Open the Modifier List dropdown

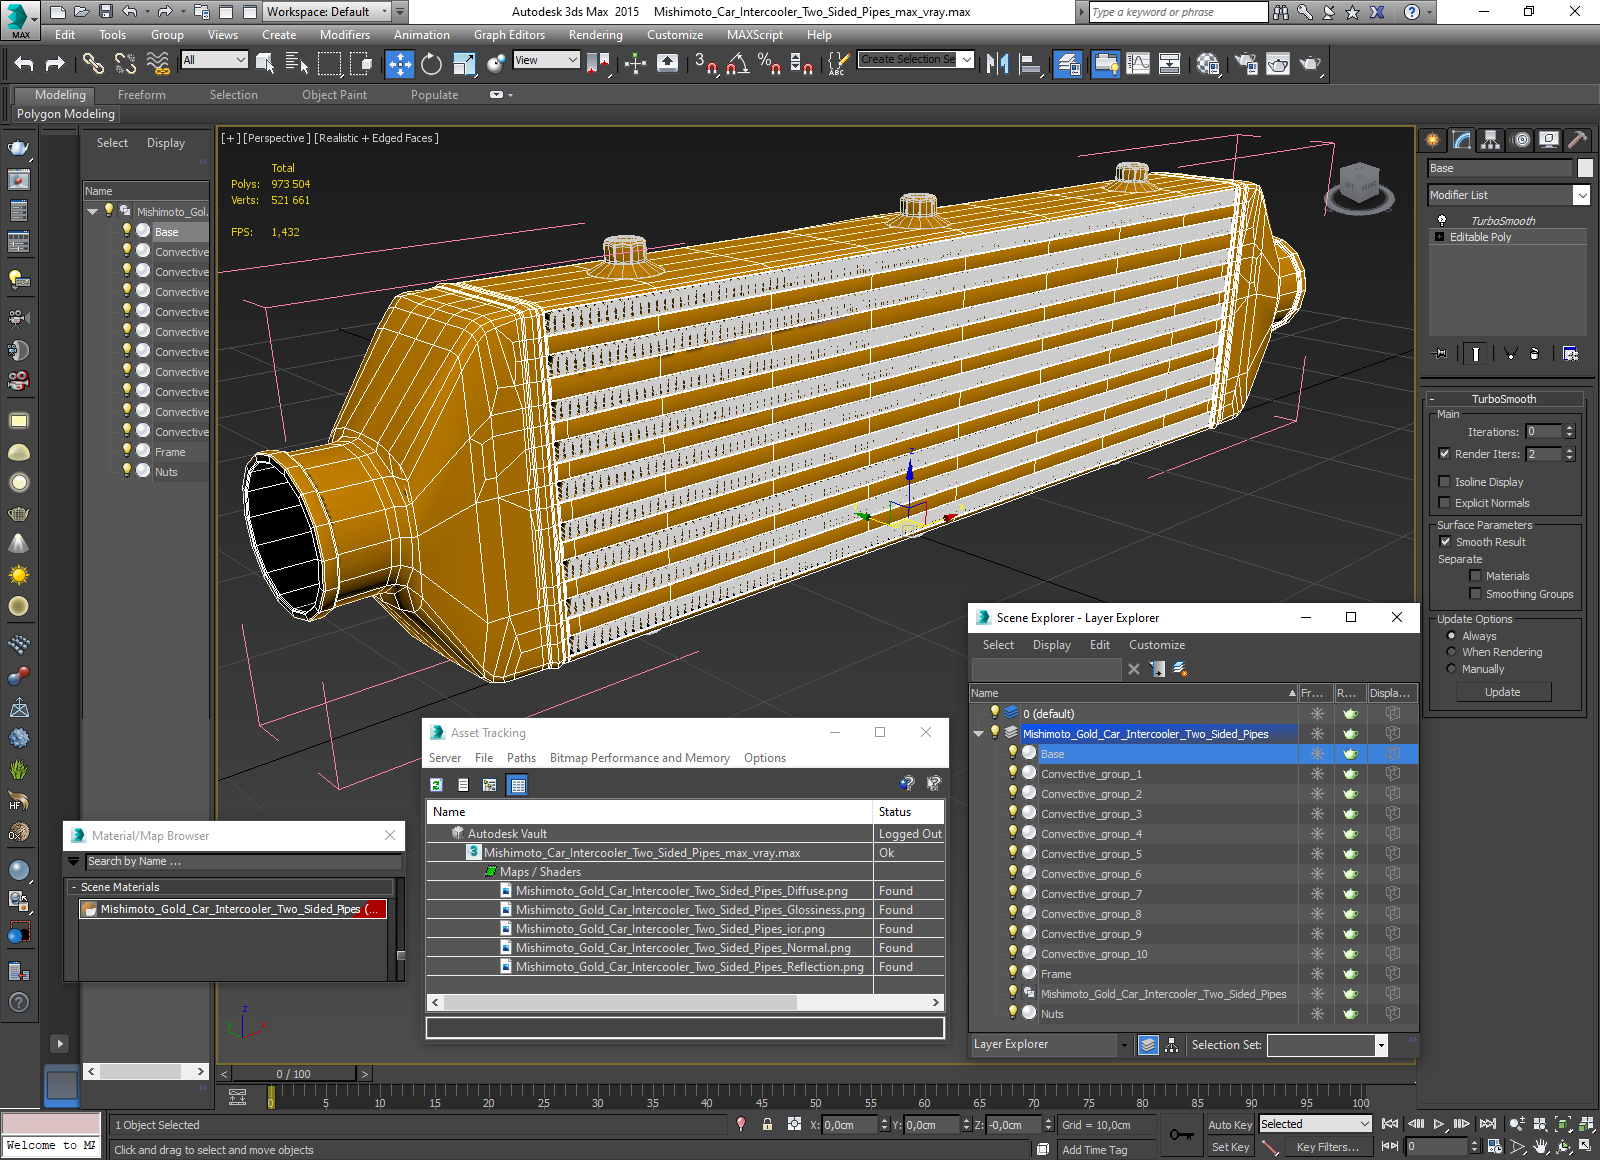click(x=1581, y=195)
